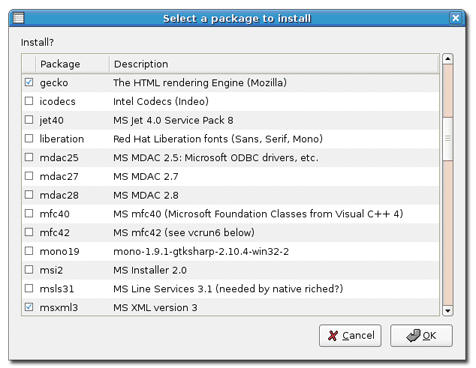
Task: Click the scrollbar down arrow
Action: point(448,311)
